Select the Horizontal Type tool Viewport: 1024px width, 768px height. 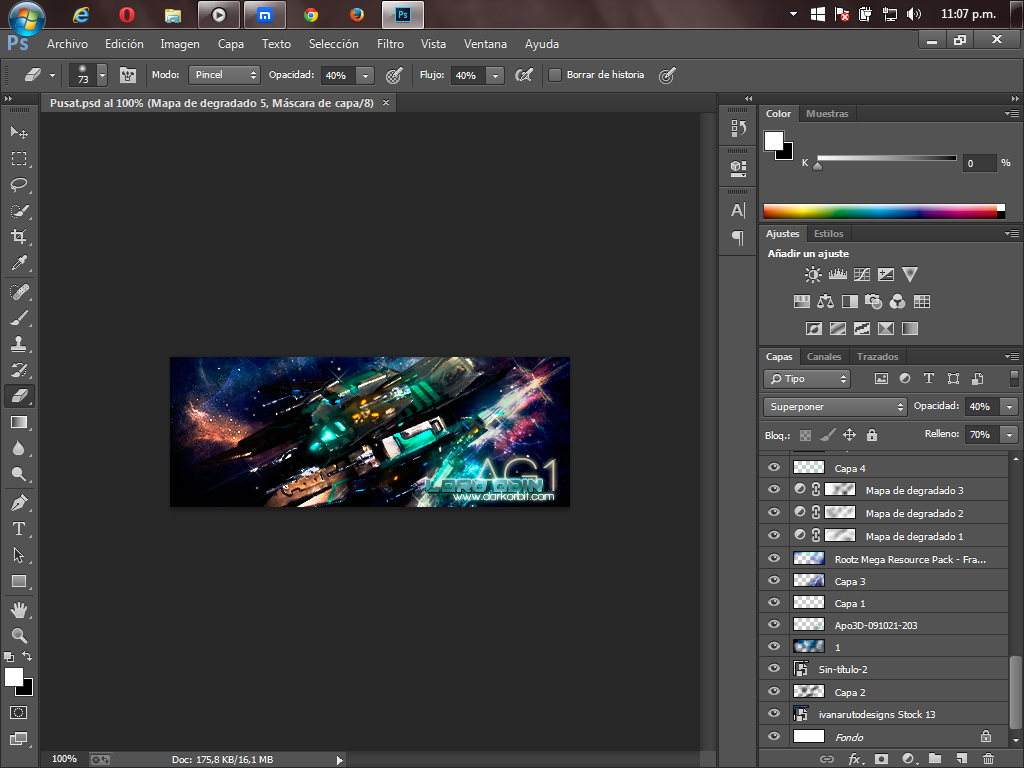(x=19, y=529)
